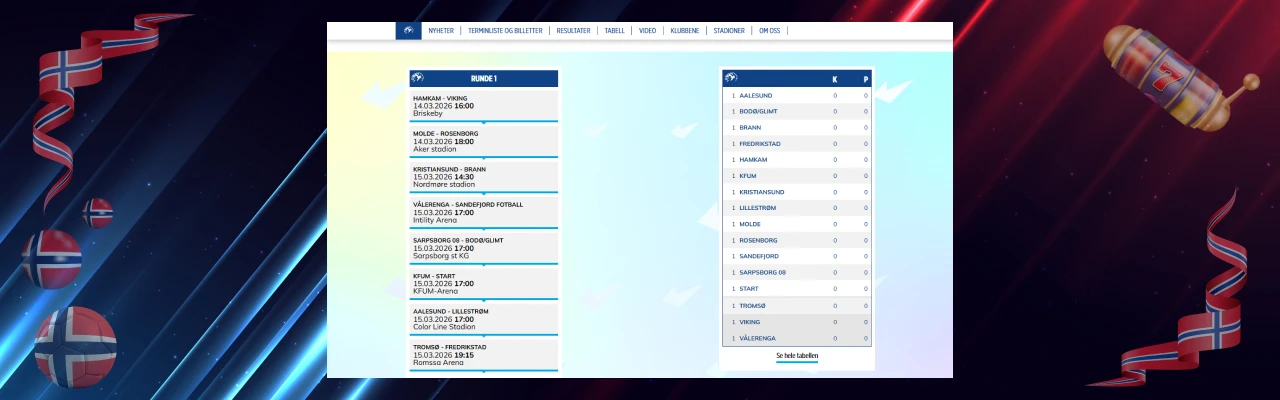Expand the Aalesund - Lillestrøm match arrow

484,336
